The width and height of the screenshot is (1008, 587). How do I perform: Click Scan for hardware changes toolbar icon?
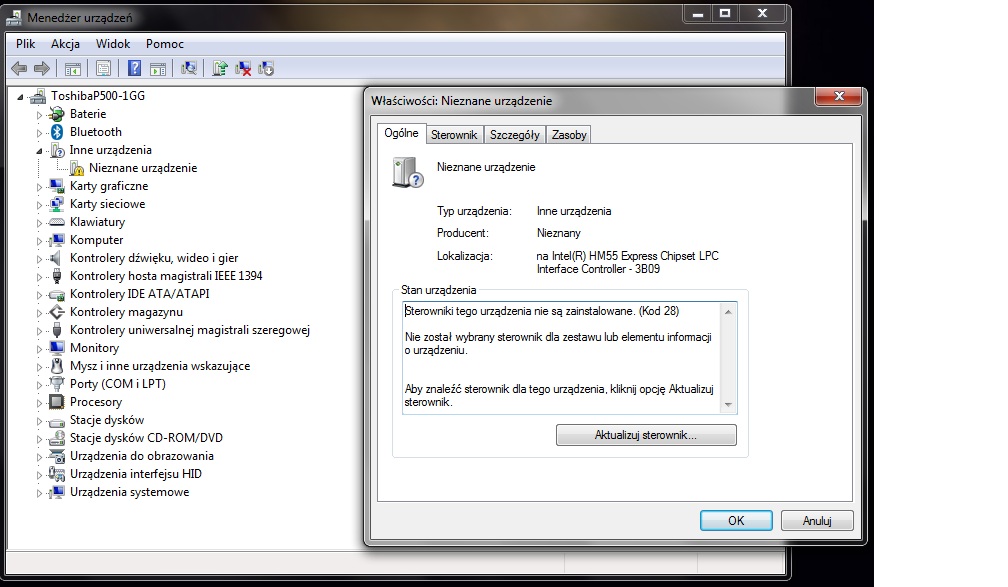coord(188,68)
